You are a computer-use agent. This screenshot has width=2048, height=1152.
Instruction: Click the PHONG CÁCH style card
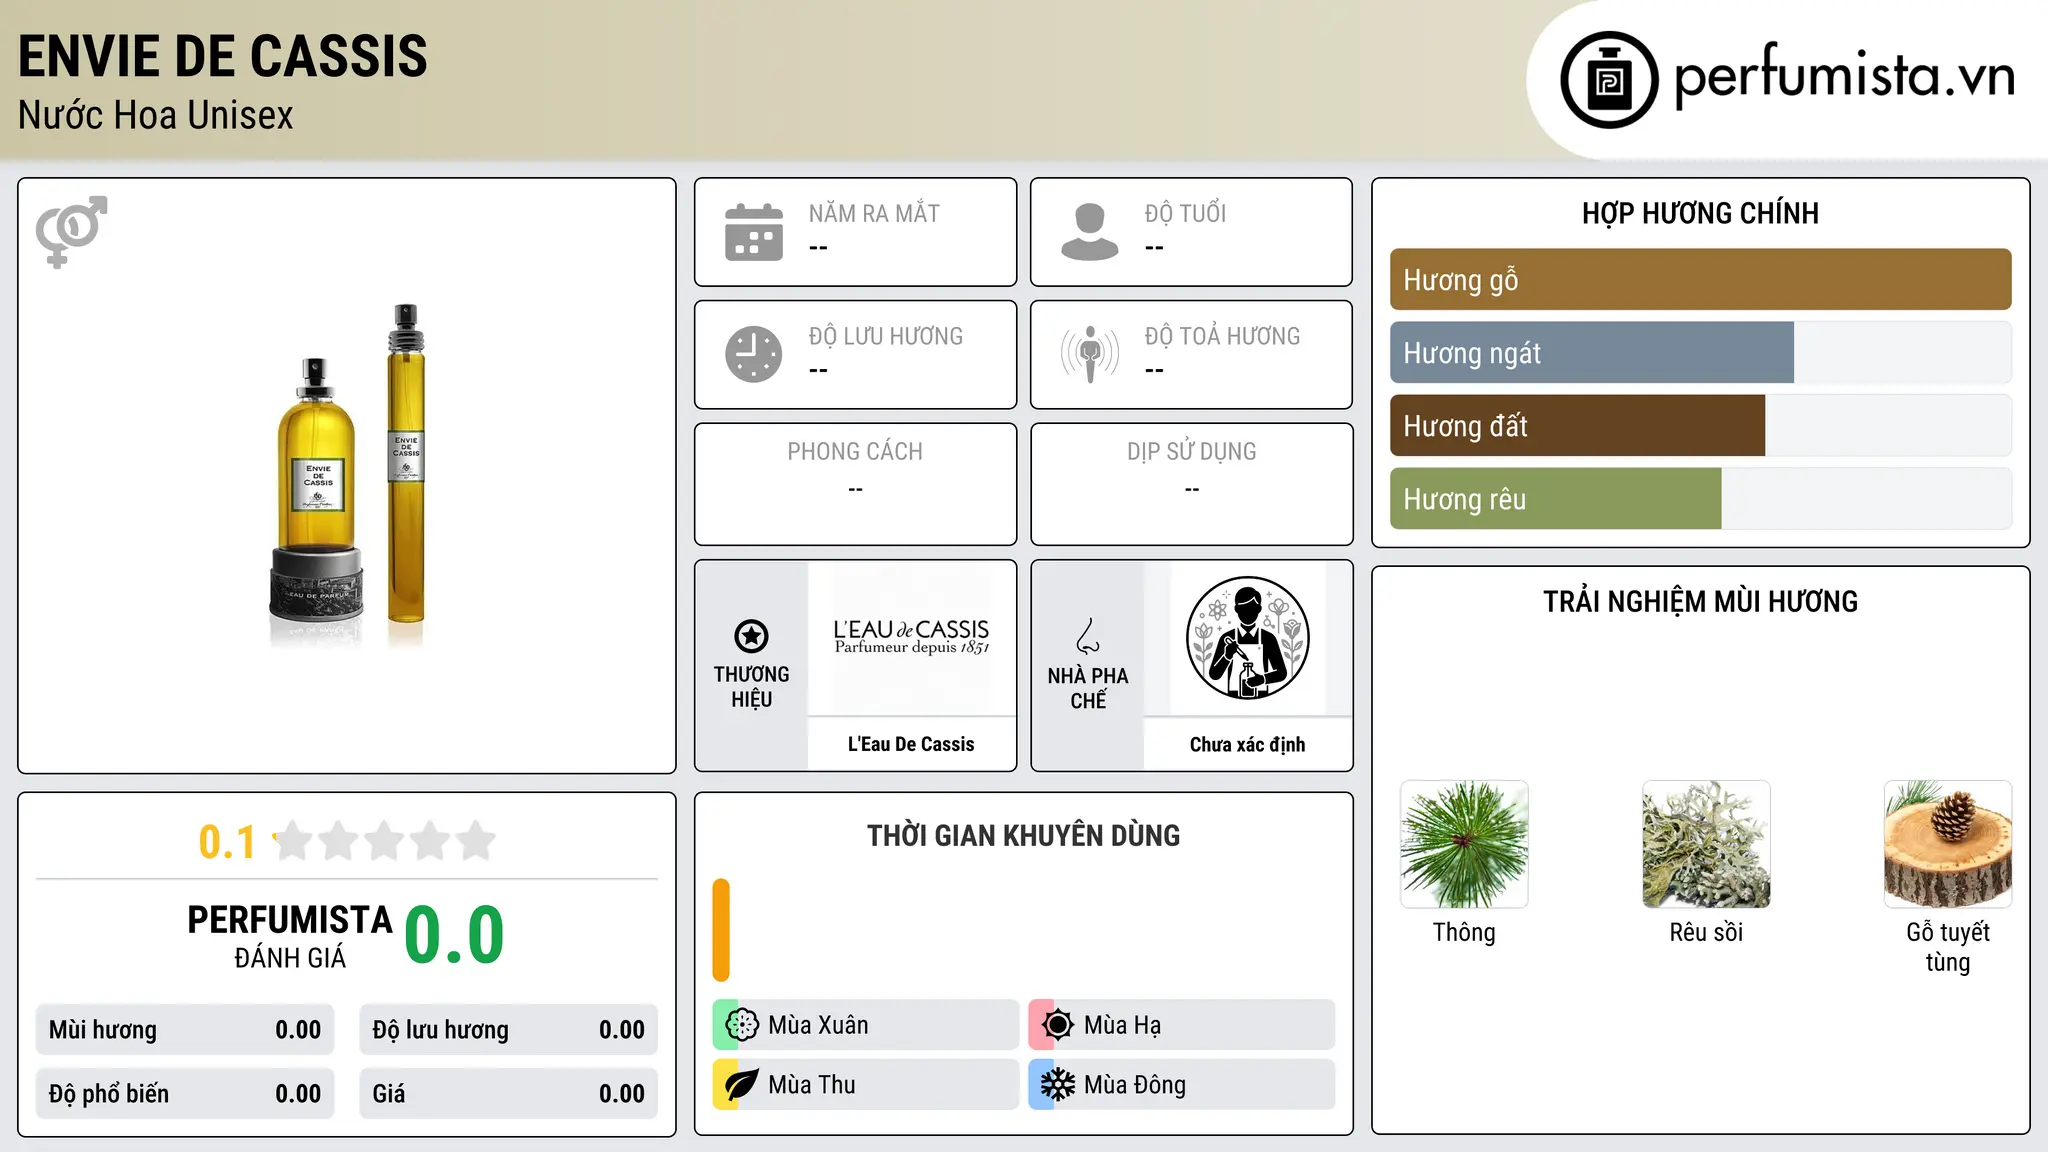point(856,484)
